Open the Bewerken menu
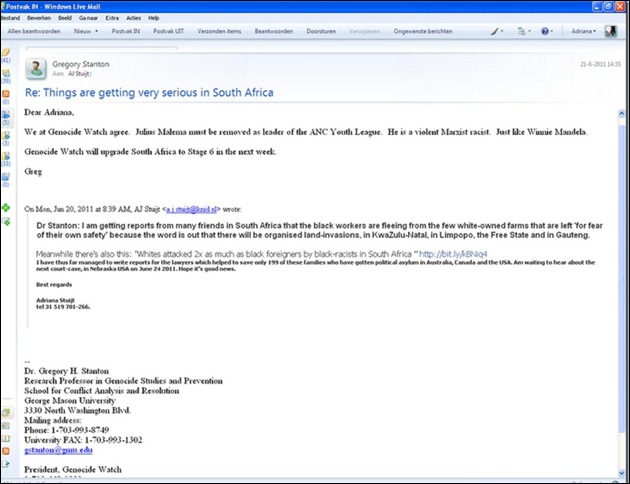Image resolution: width=630 pixels, height=484 pixels. (x=39, y=18)
